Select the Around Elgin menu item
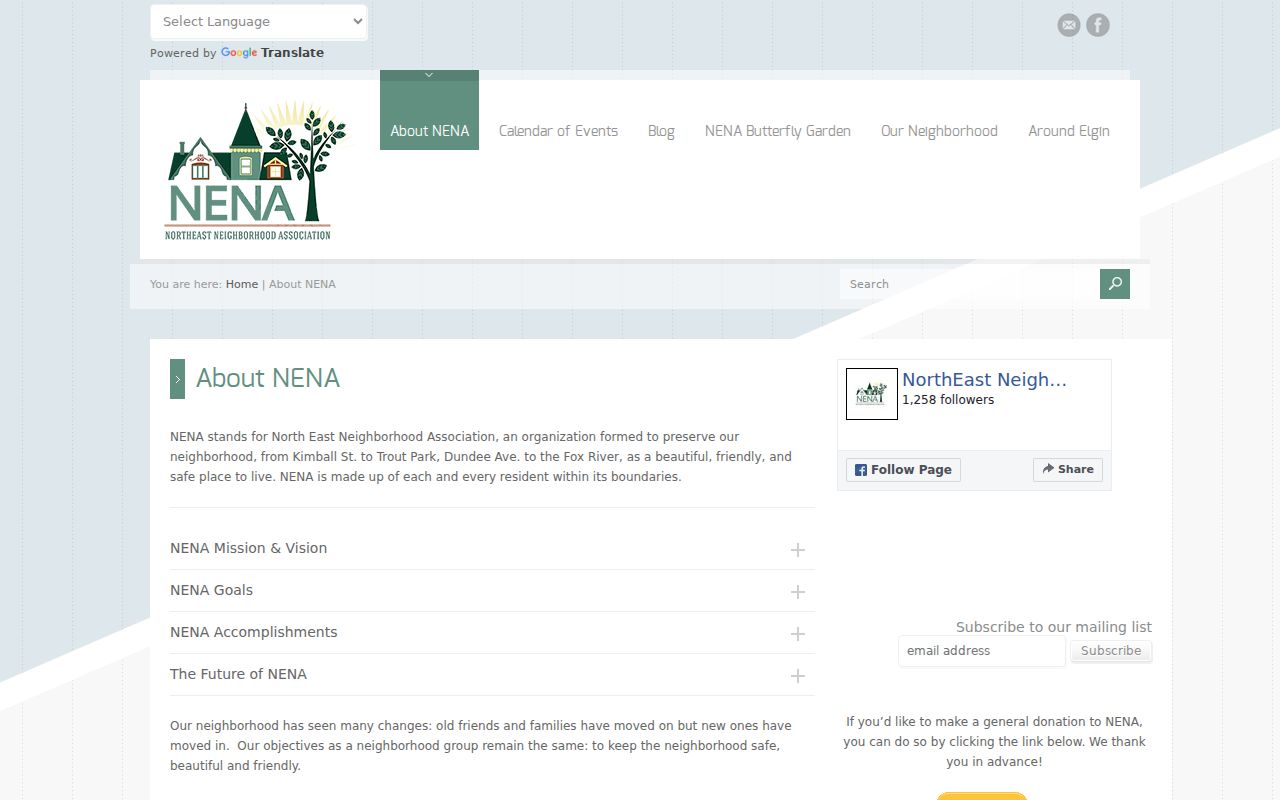 pyautogui.click(x=1069, y=131)
